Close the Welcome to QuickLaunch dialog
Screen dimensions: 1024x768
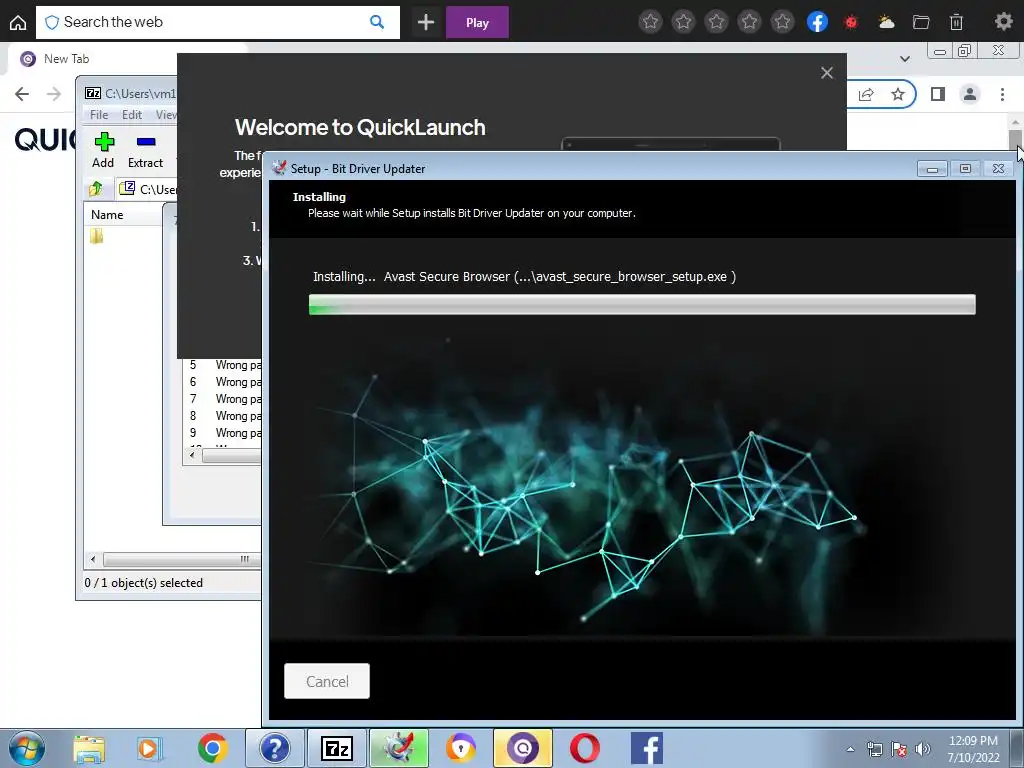[827, 72]
